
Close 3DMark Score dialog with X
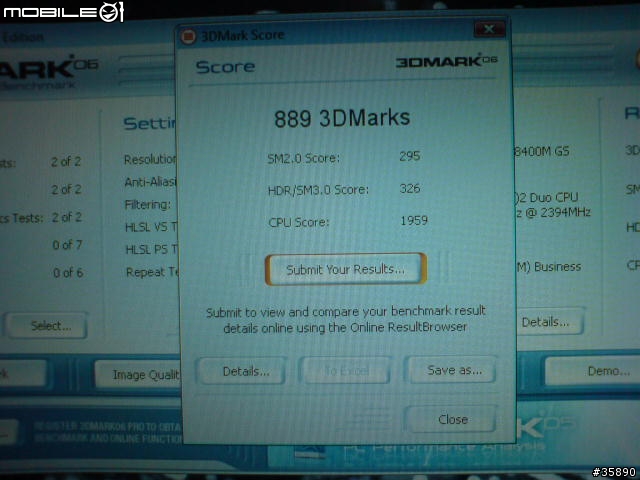489,29
